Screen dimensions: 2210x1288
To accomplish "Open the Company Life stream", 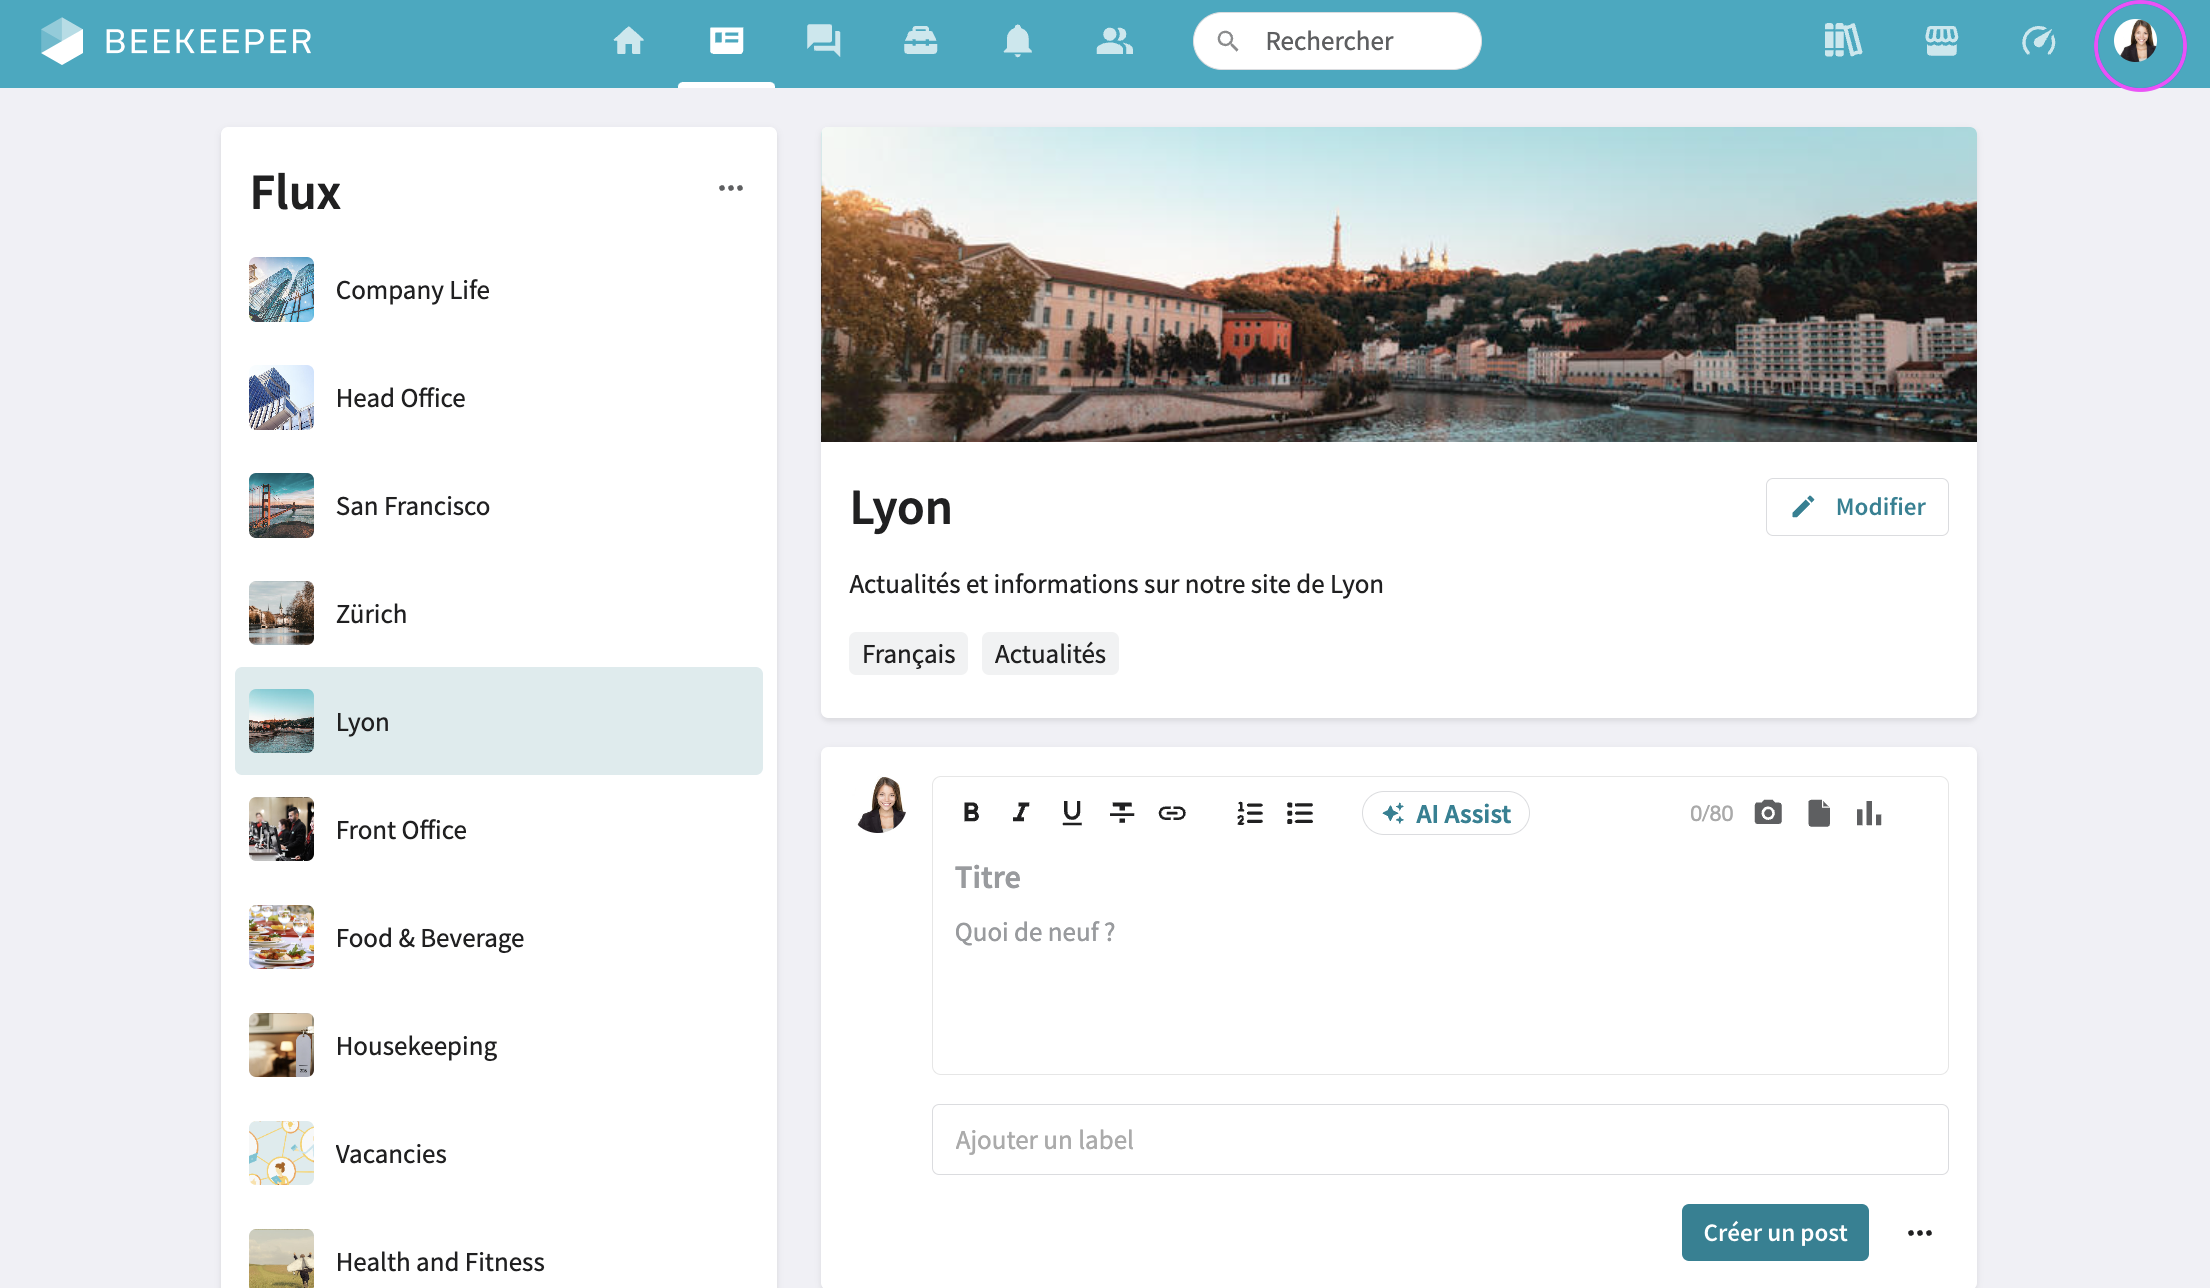I will tap(499, 290).
